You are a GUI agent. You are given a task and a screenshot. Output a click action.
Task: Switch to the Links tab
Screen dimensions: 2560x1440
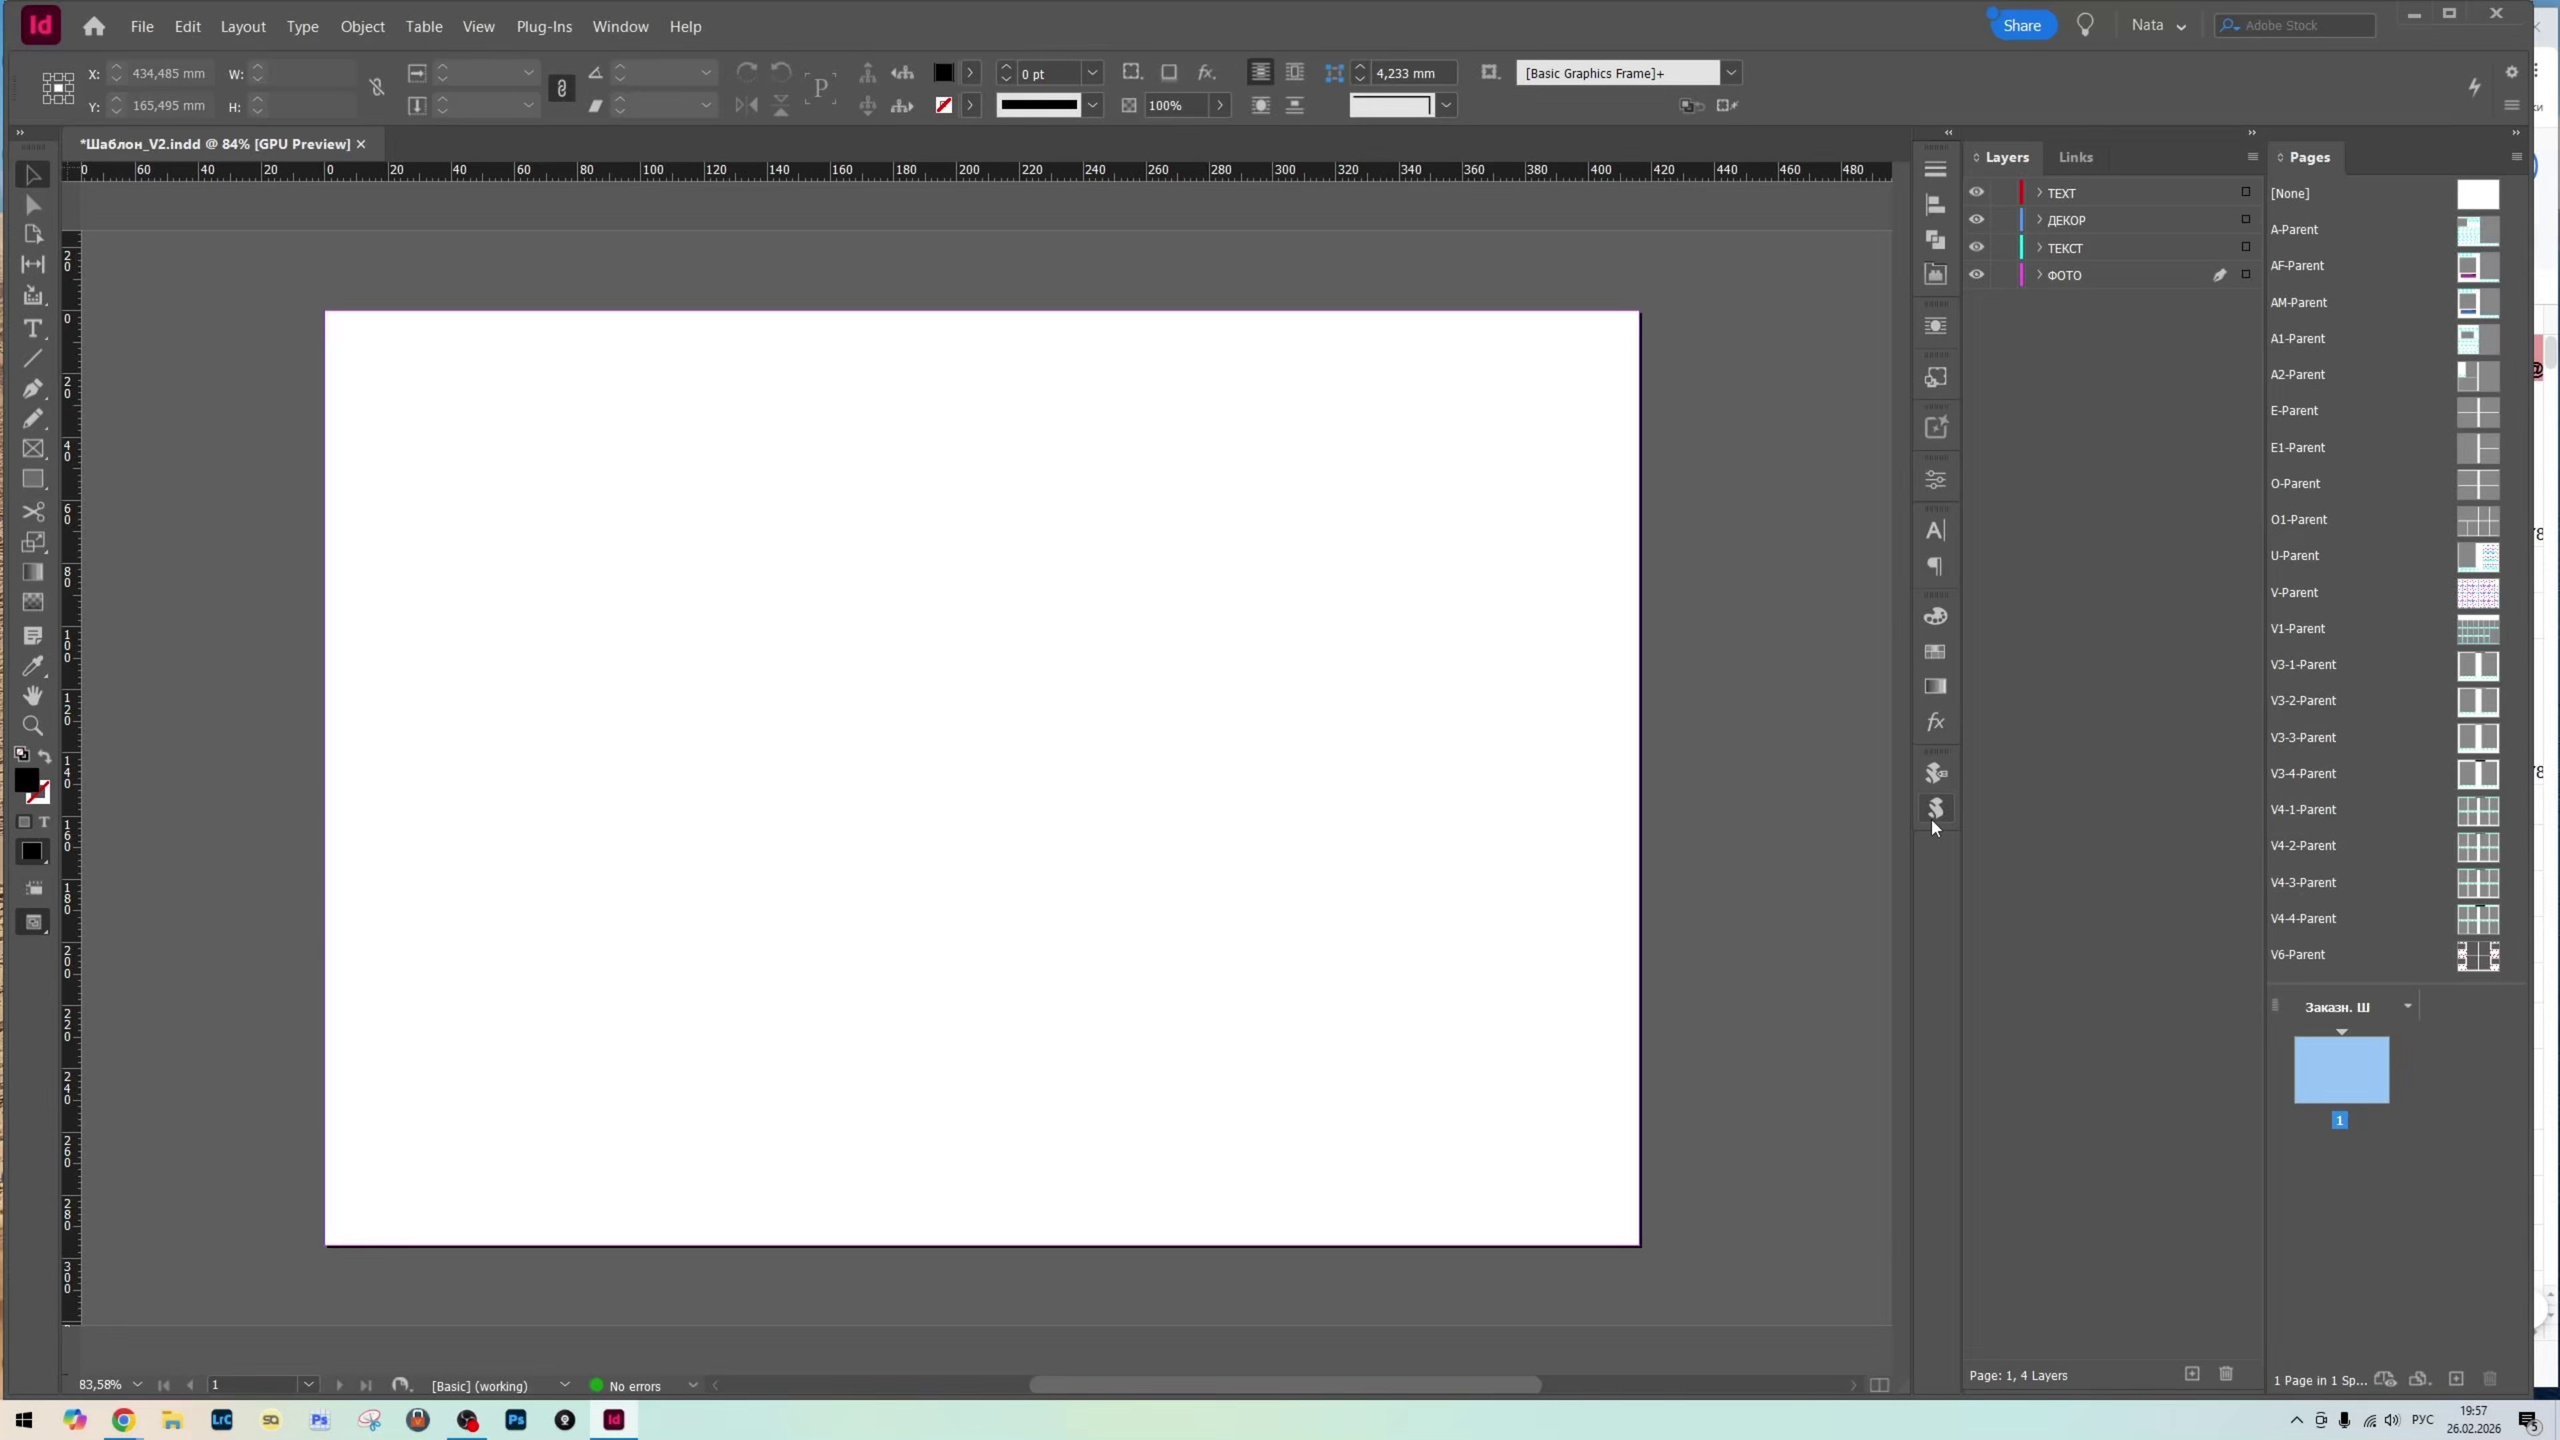pyautogui.click(x=2075, y=157)
